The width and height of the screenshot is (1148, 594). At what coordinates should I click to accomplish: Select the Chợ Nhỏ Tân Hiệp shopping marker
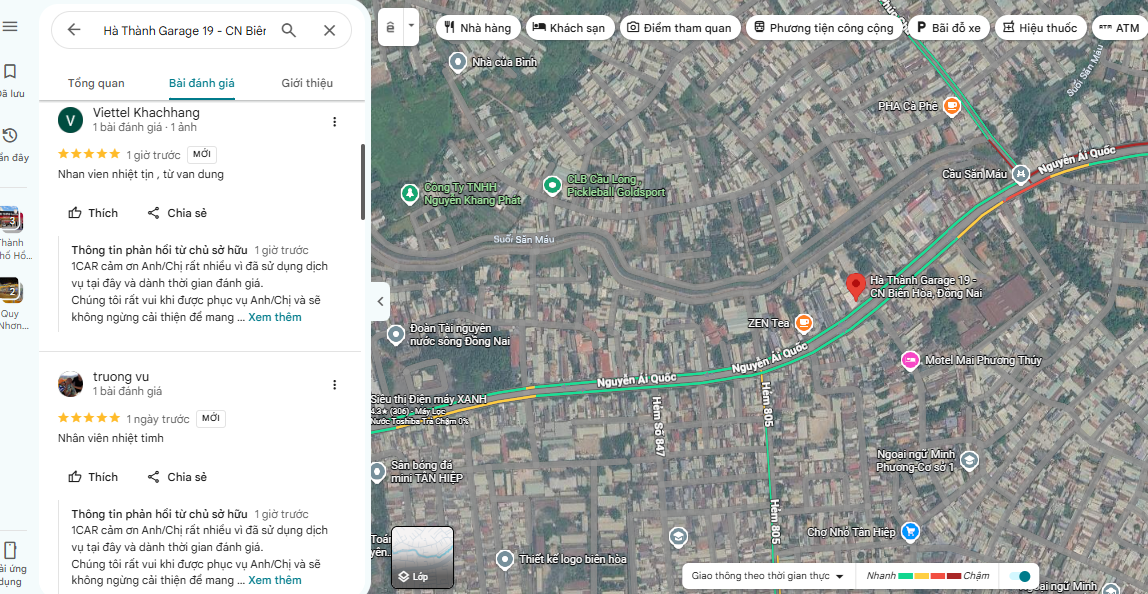[x=910, y=531]
